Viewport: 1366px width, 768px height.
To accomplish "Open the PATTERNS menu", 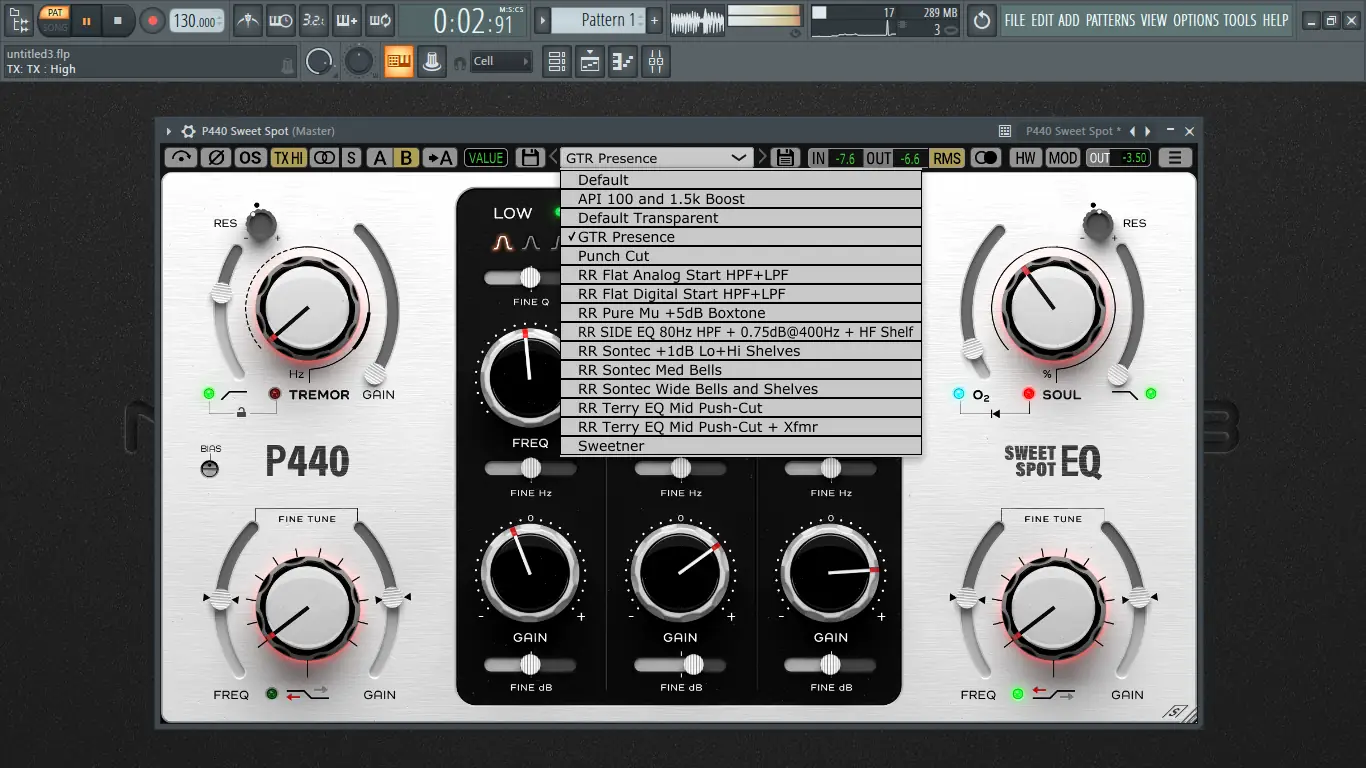I will pos(1110,20).
